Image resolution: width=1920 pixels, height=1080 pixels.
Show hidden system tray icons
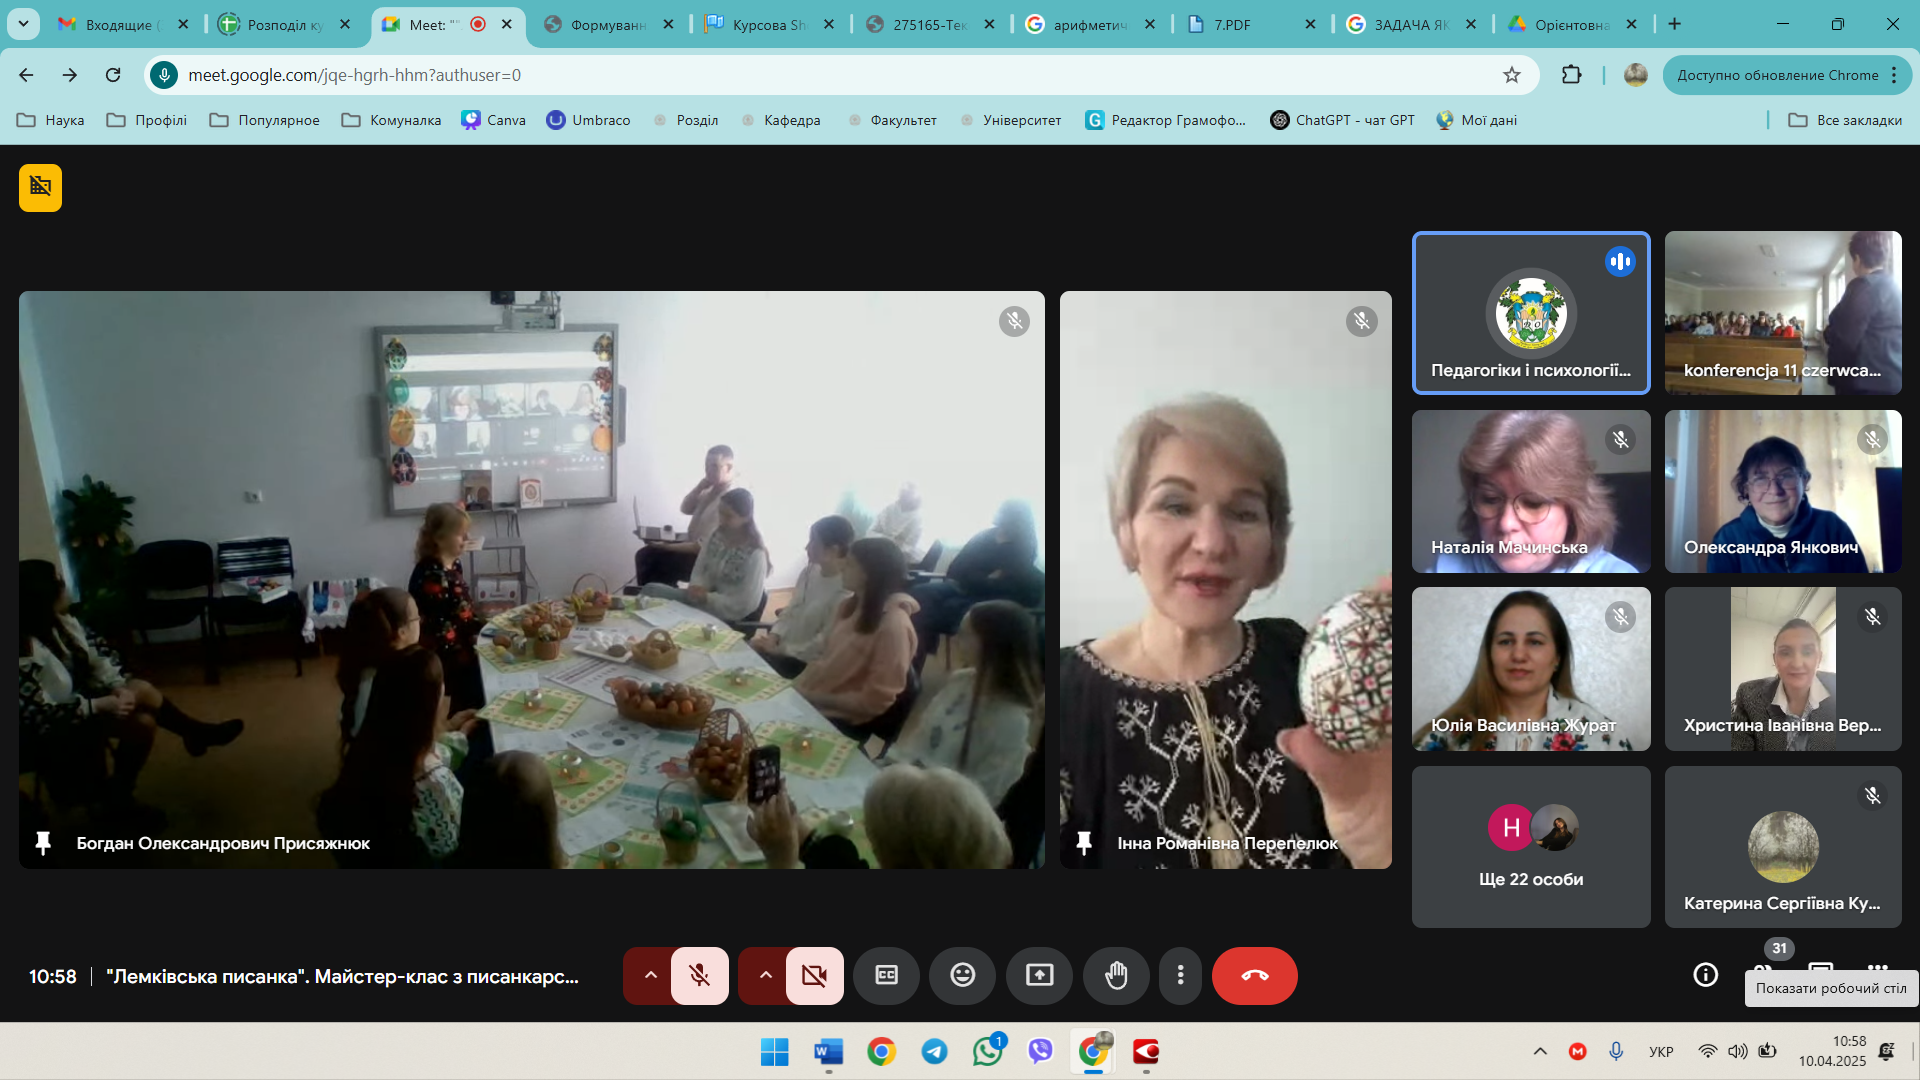[1540, 1051]
